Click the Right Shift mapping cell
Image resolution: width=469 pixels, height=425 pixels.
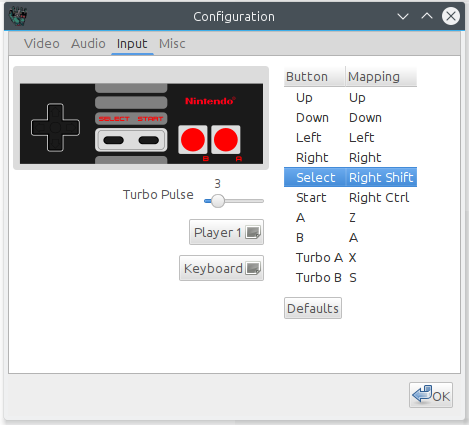point(381,177)
